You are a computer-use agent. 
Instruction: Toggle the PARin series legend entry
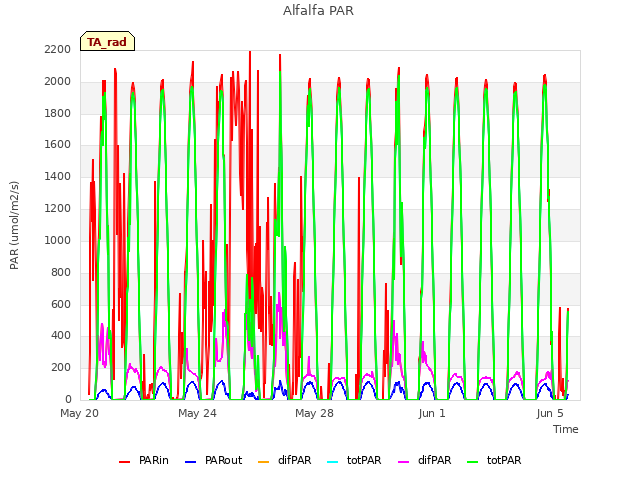[x=144, y=460]
